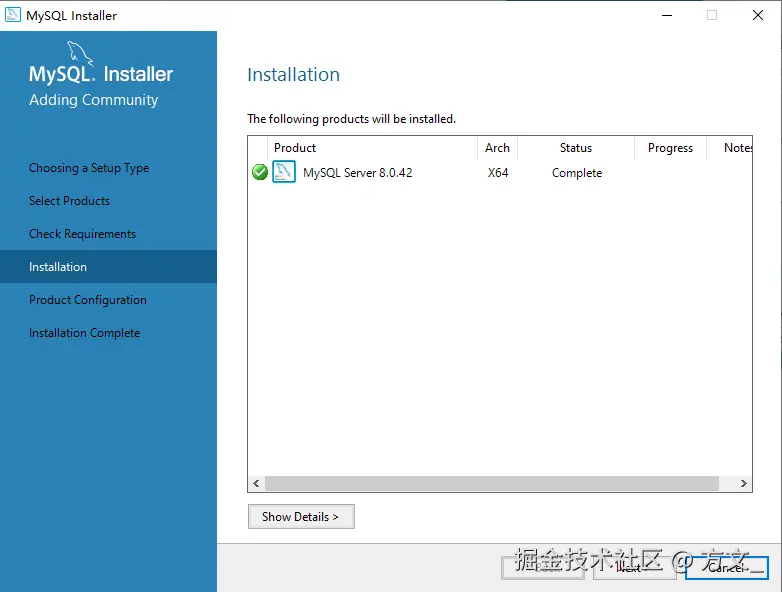Click the Cancel button
Screen dimensions: 782x592
coord(727,568)
